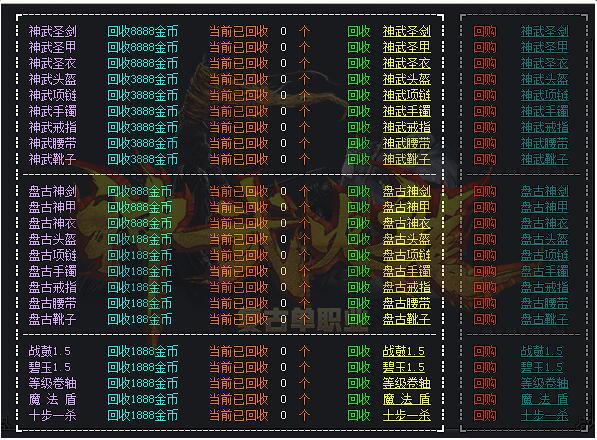
Task: Click the yellow 盘古项链 recycle link
Action: pos(407,255)
